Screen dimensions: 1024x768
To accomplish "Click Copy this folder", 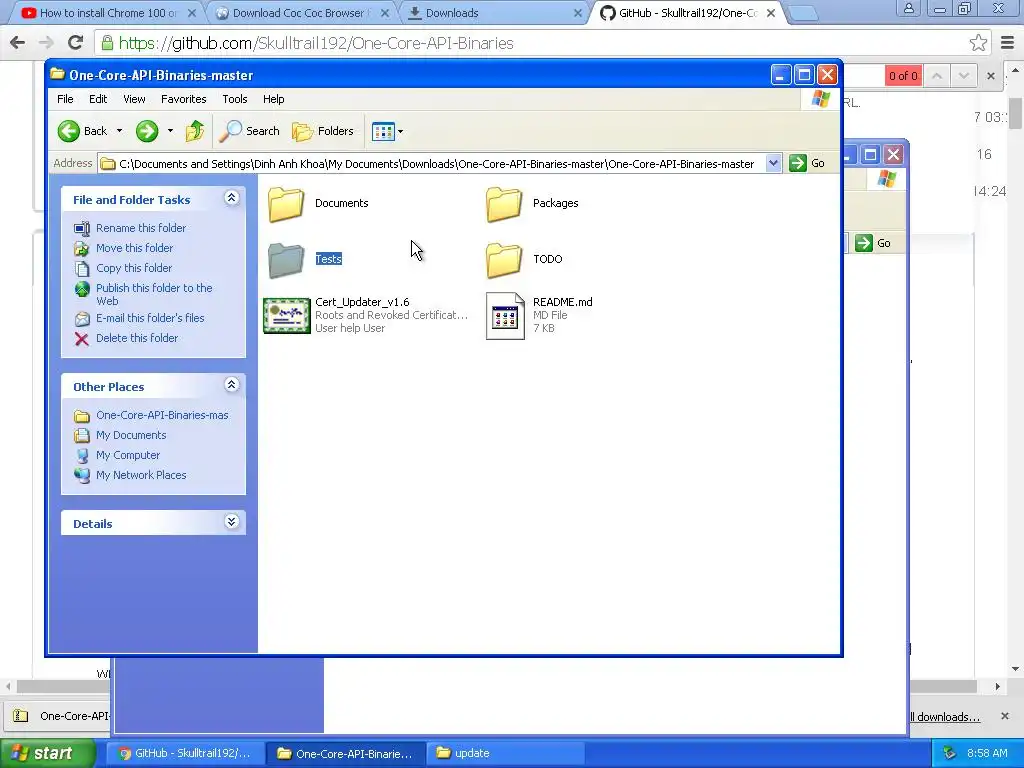I will [x=134, y=268].
